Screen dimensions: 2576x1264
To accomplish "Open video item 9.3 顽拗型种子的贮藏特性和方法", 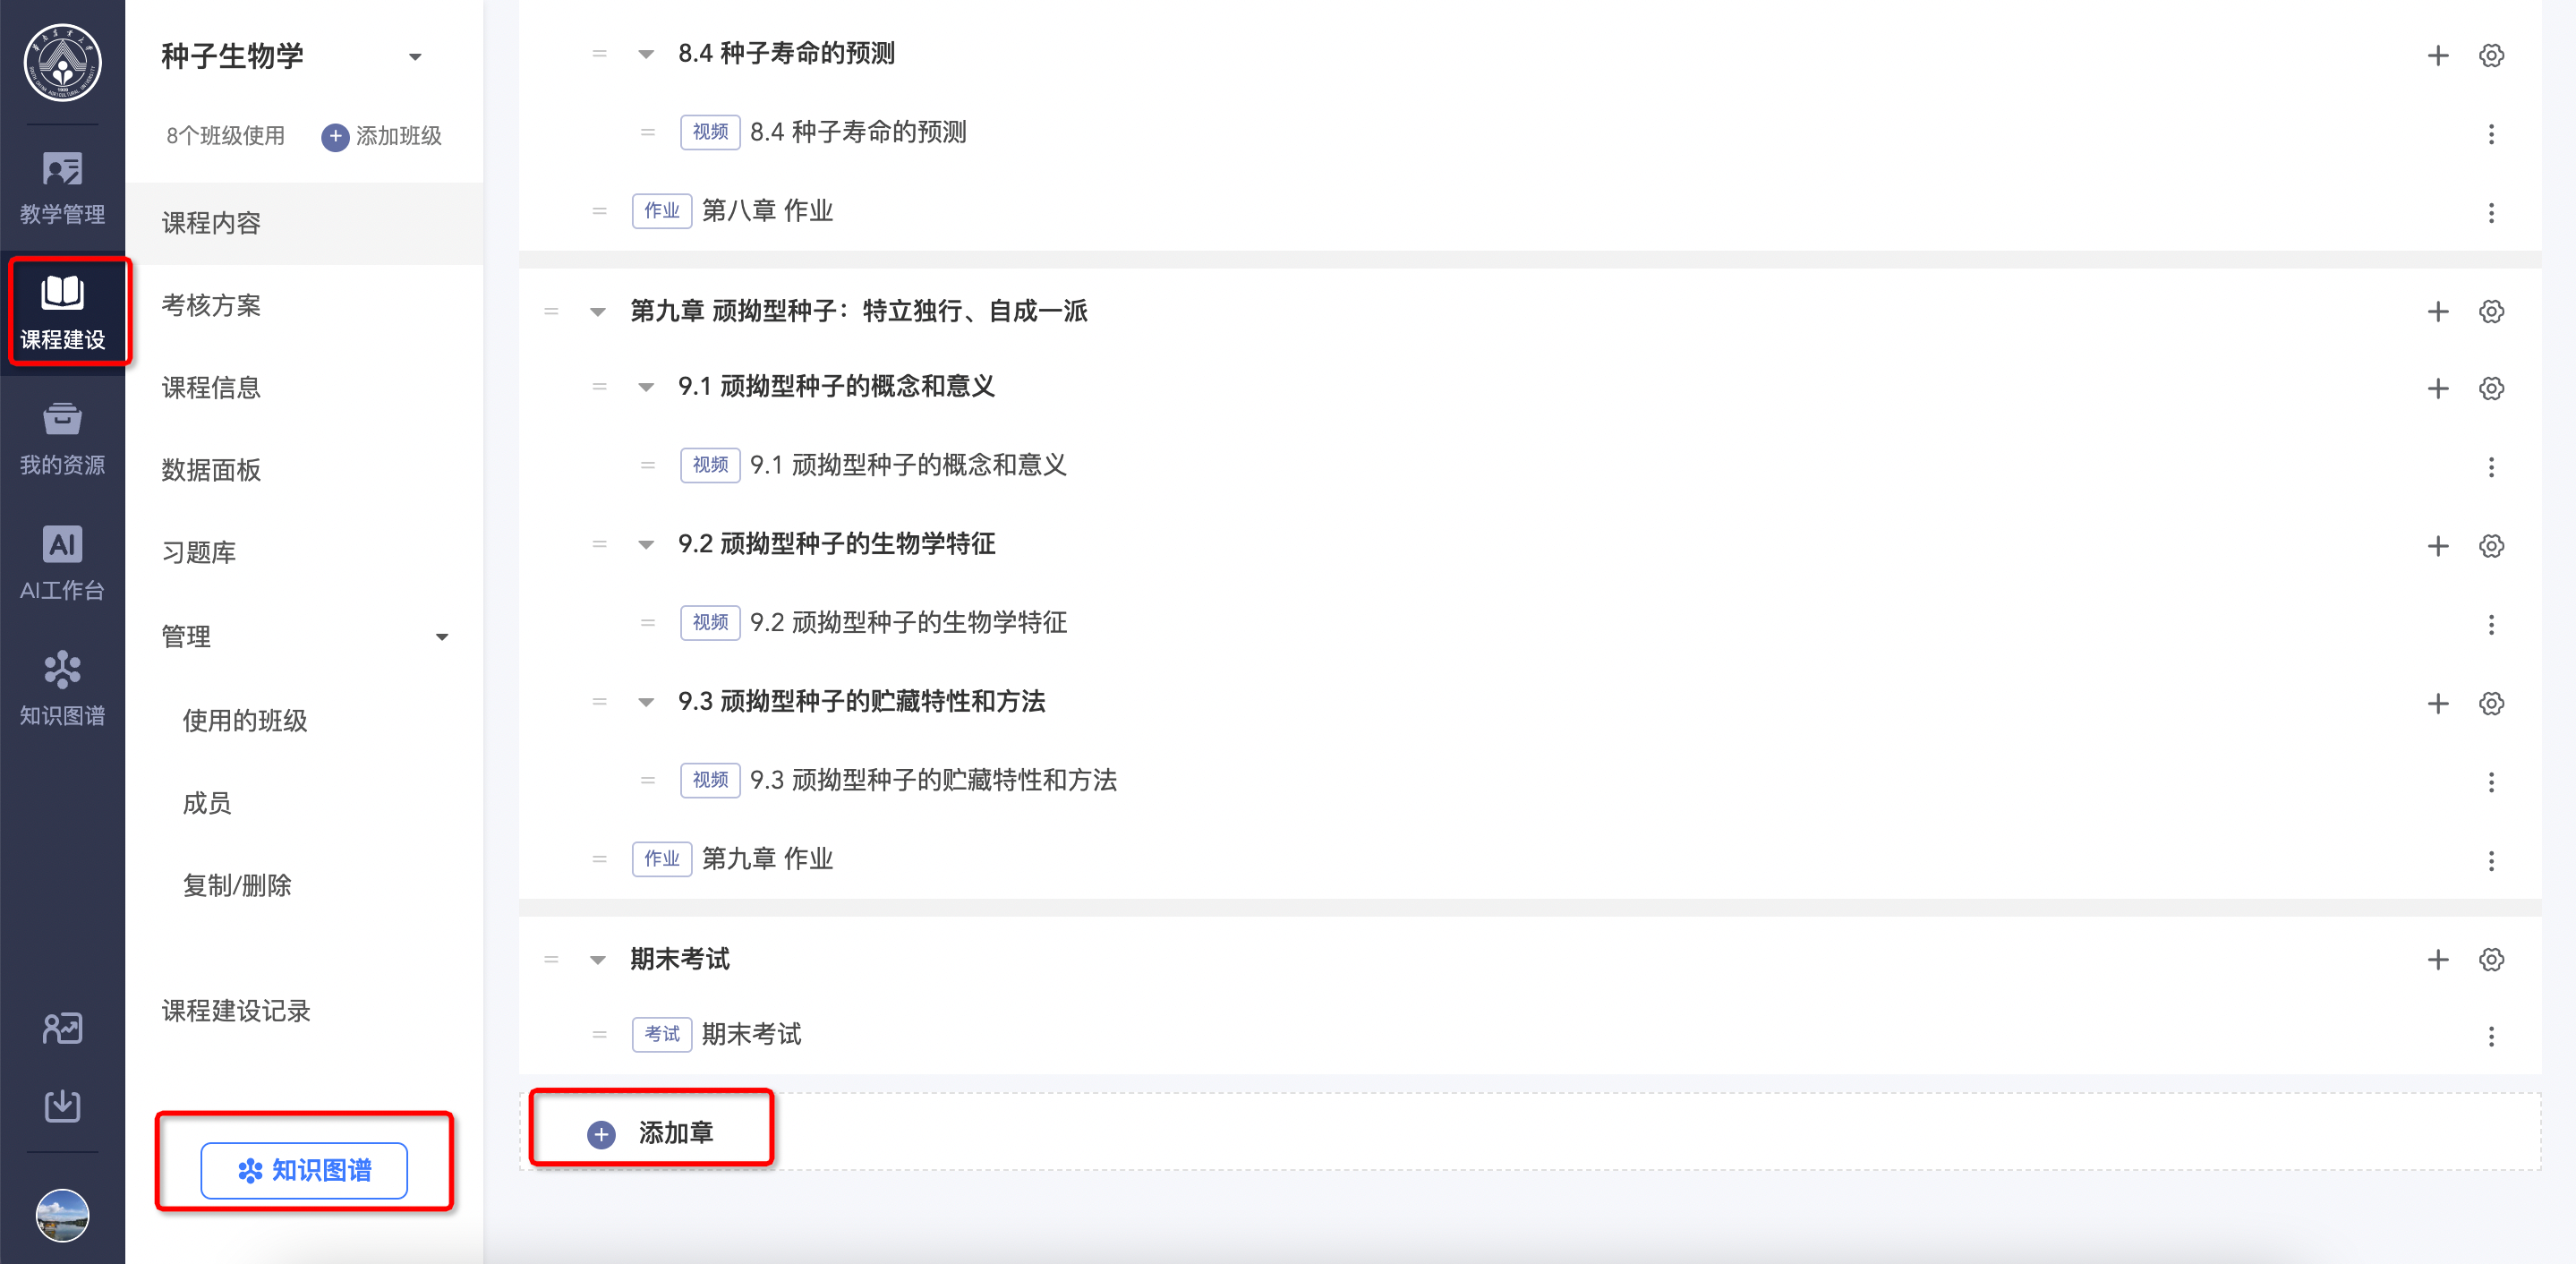I will [x=933, y=780].
